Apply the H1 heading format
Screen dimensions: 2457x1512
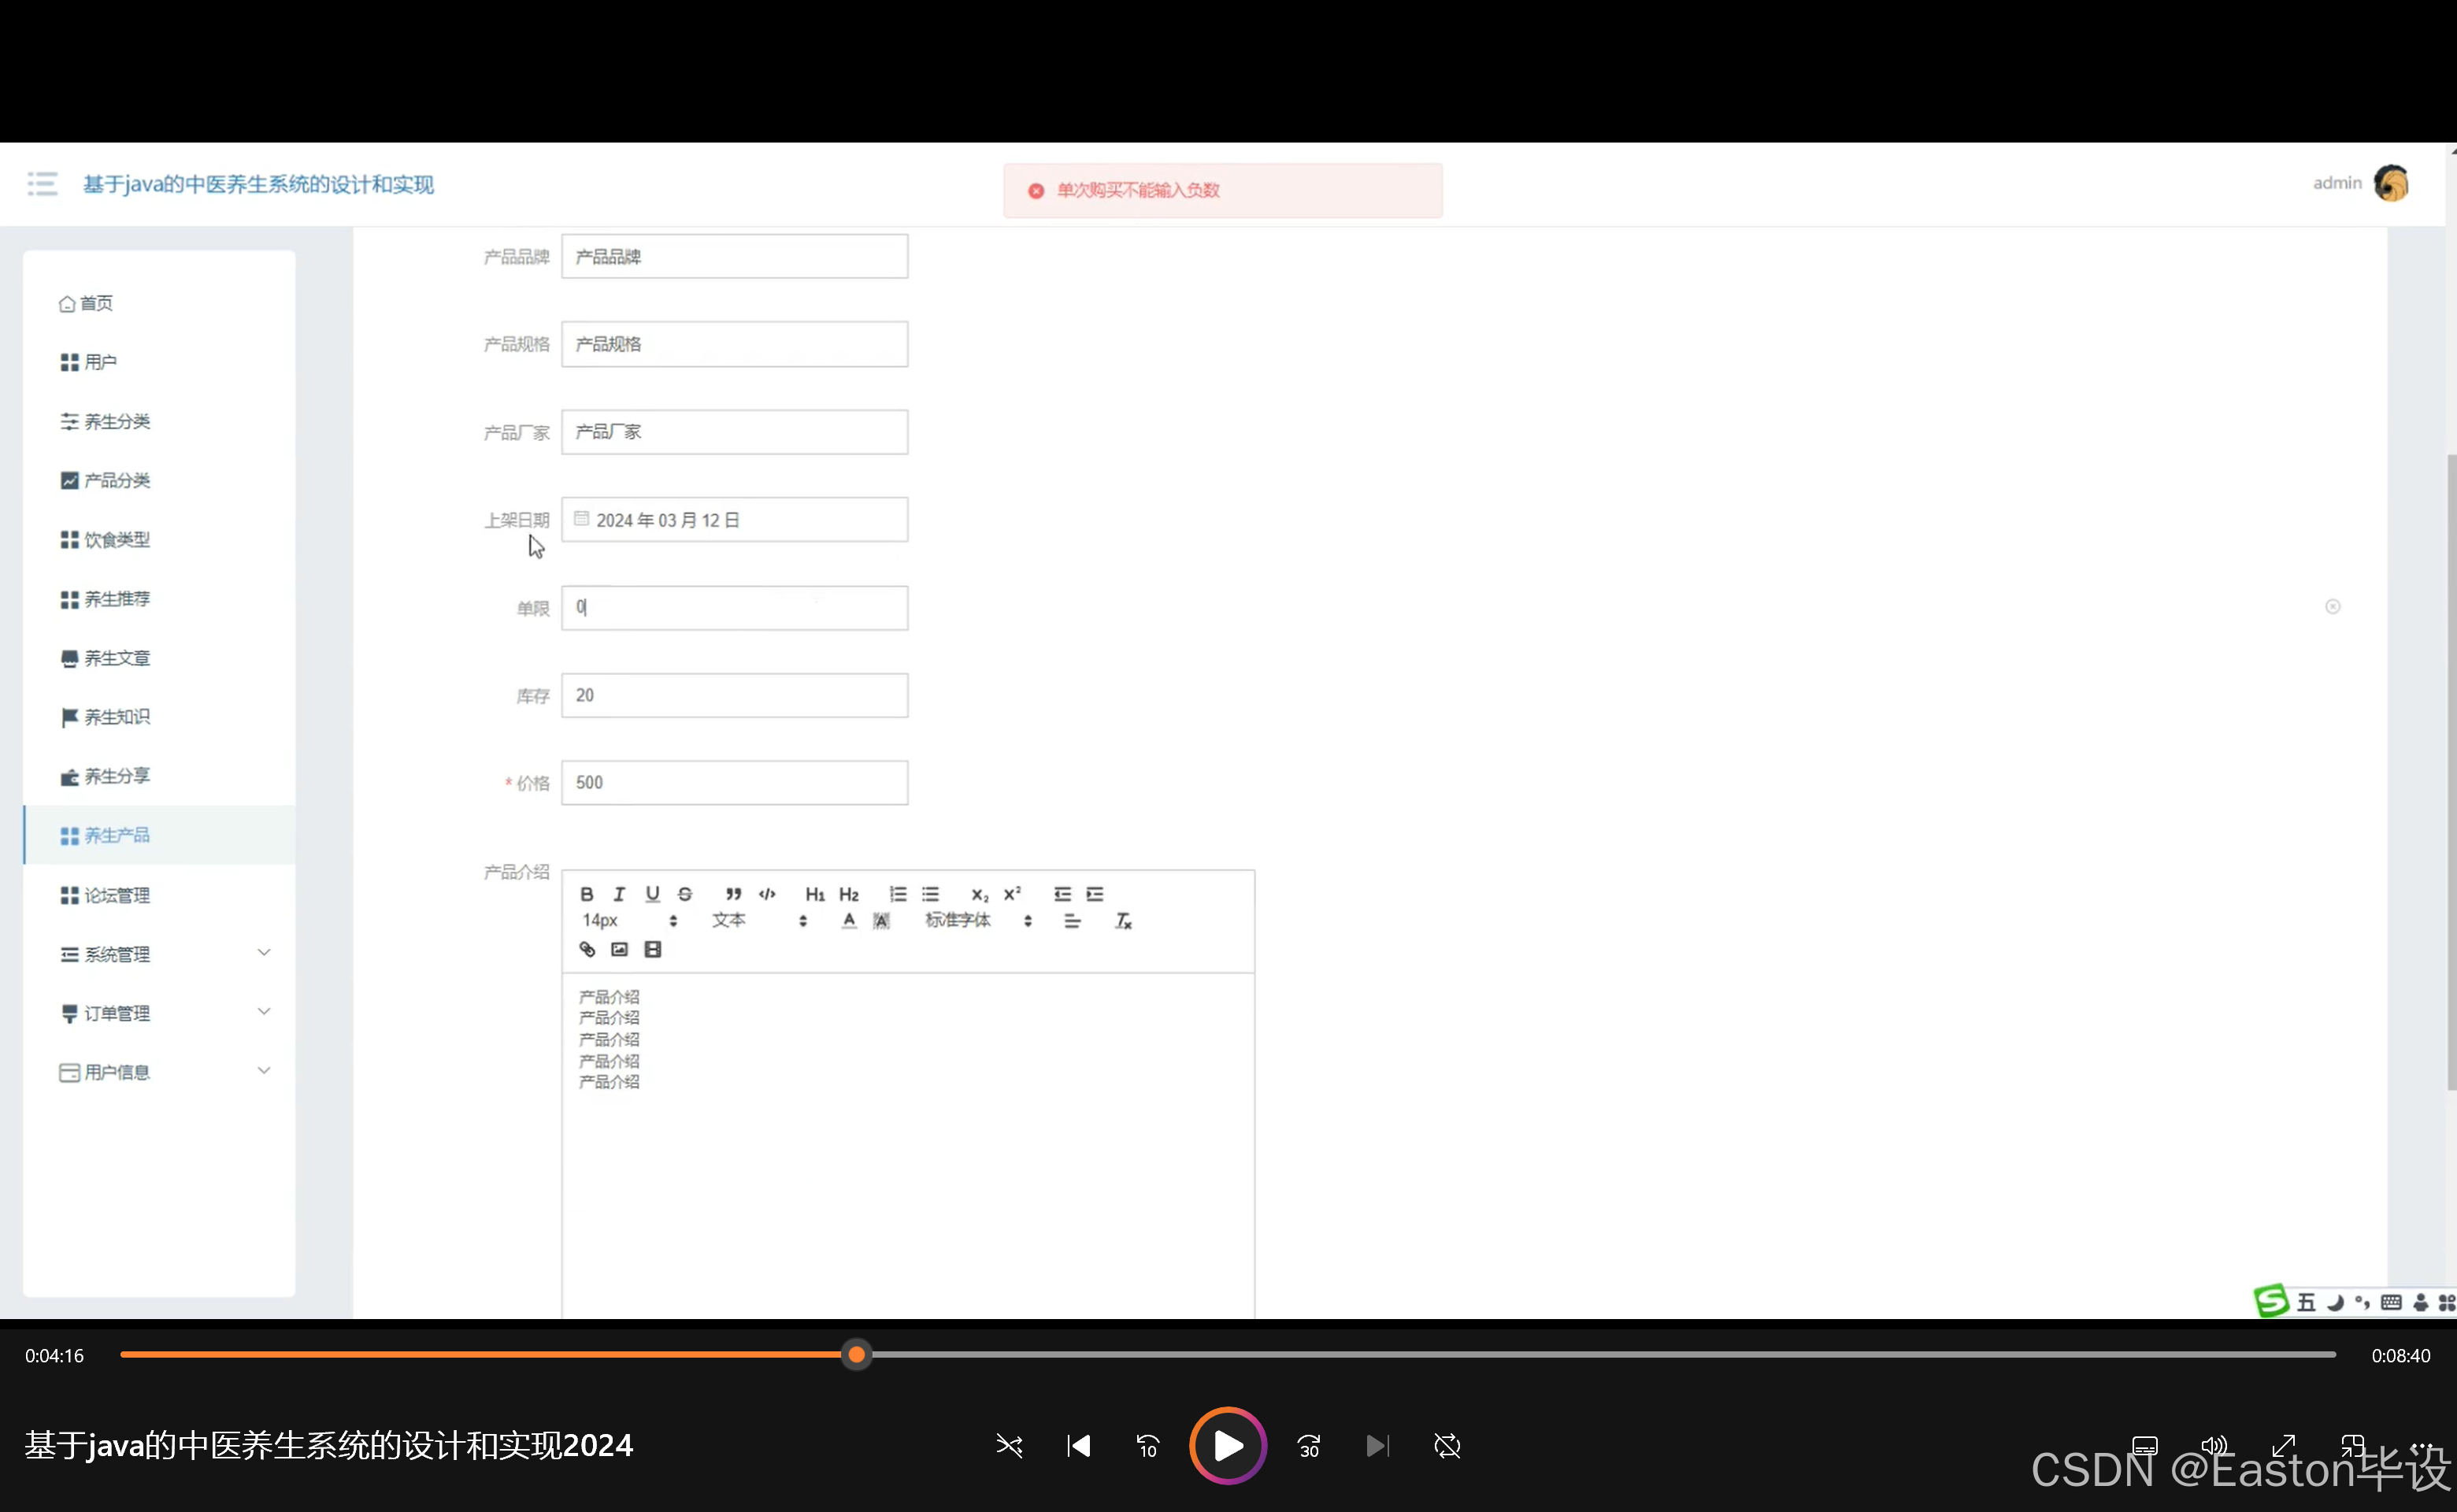pos(815,894)
